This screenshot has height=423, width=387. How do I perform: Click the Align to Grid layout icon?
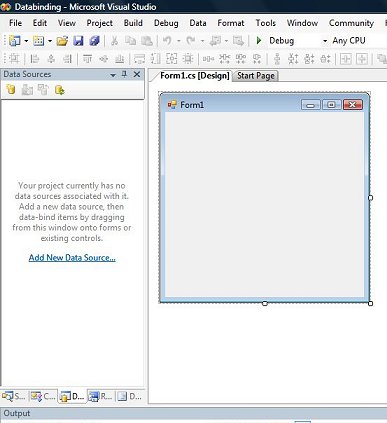(x=14, y=59)
